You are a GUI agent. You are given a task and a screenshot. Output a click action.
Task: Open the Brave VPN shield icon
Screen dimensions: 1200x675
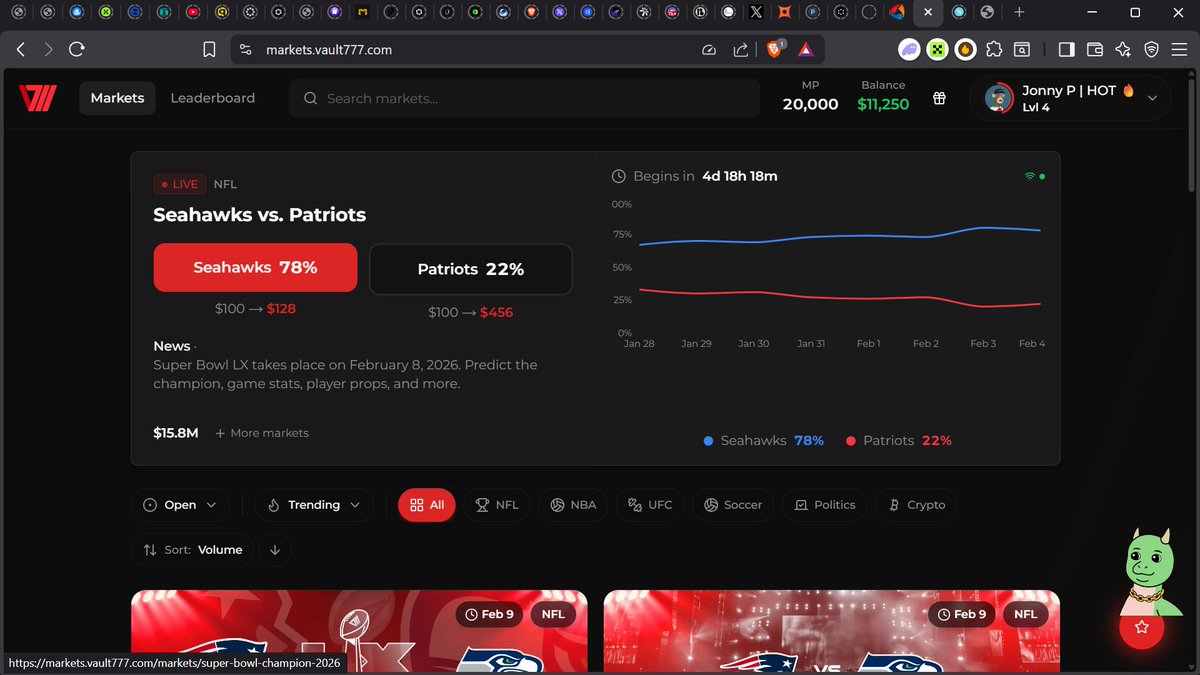[1151, 49]
